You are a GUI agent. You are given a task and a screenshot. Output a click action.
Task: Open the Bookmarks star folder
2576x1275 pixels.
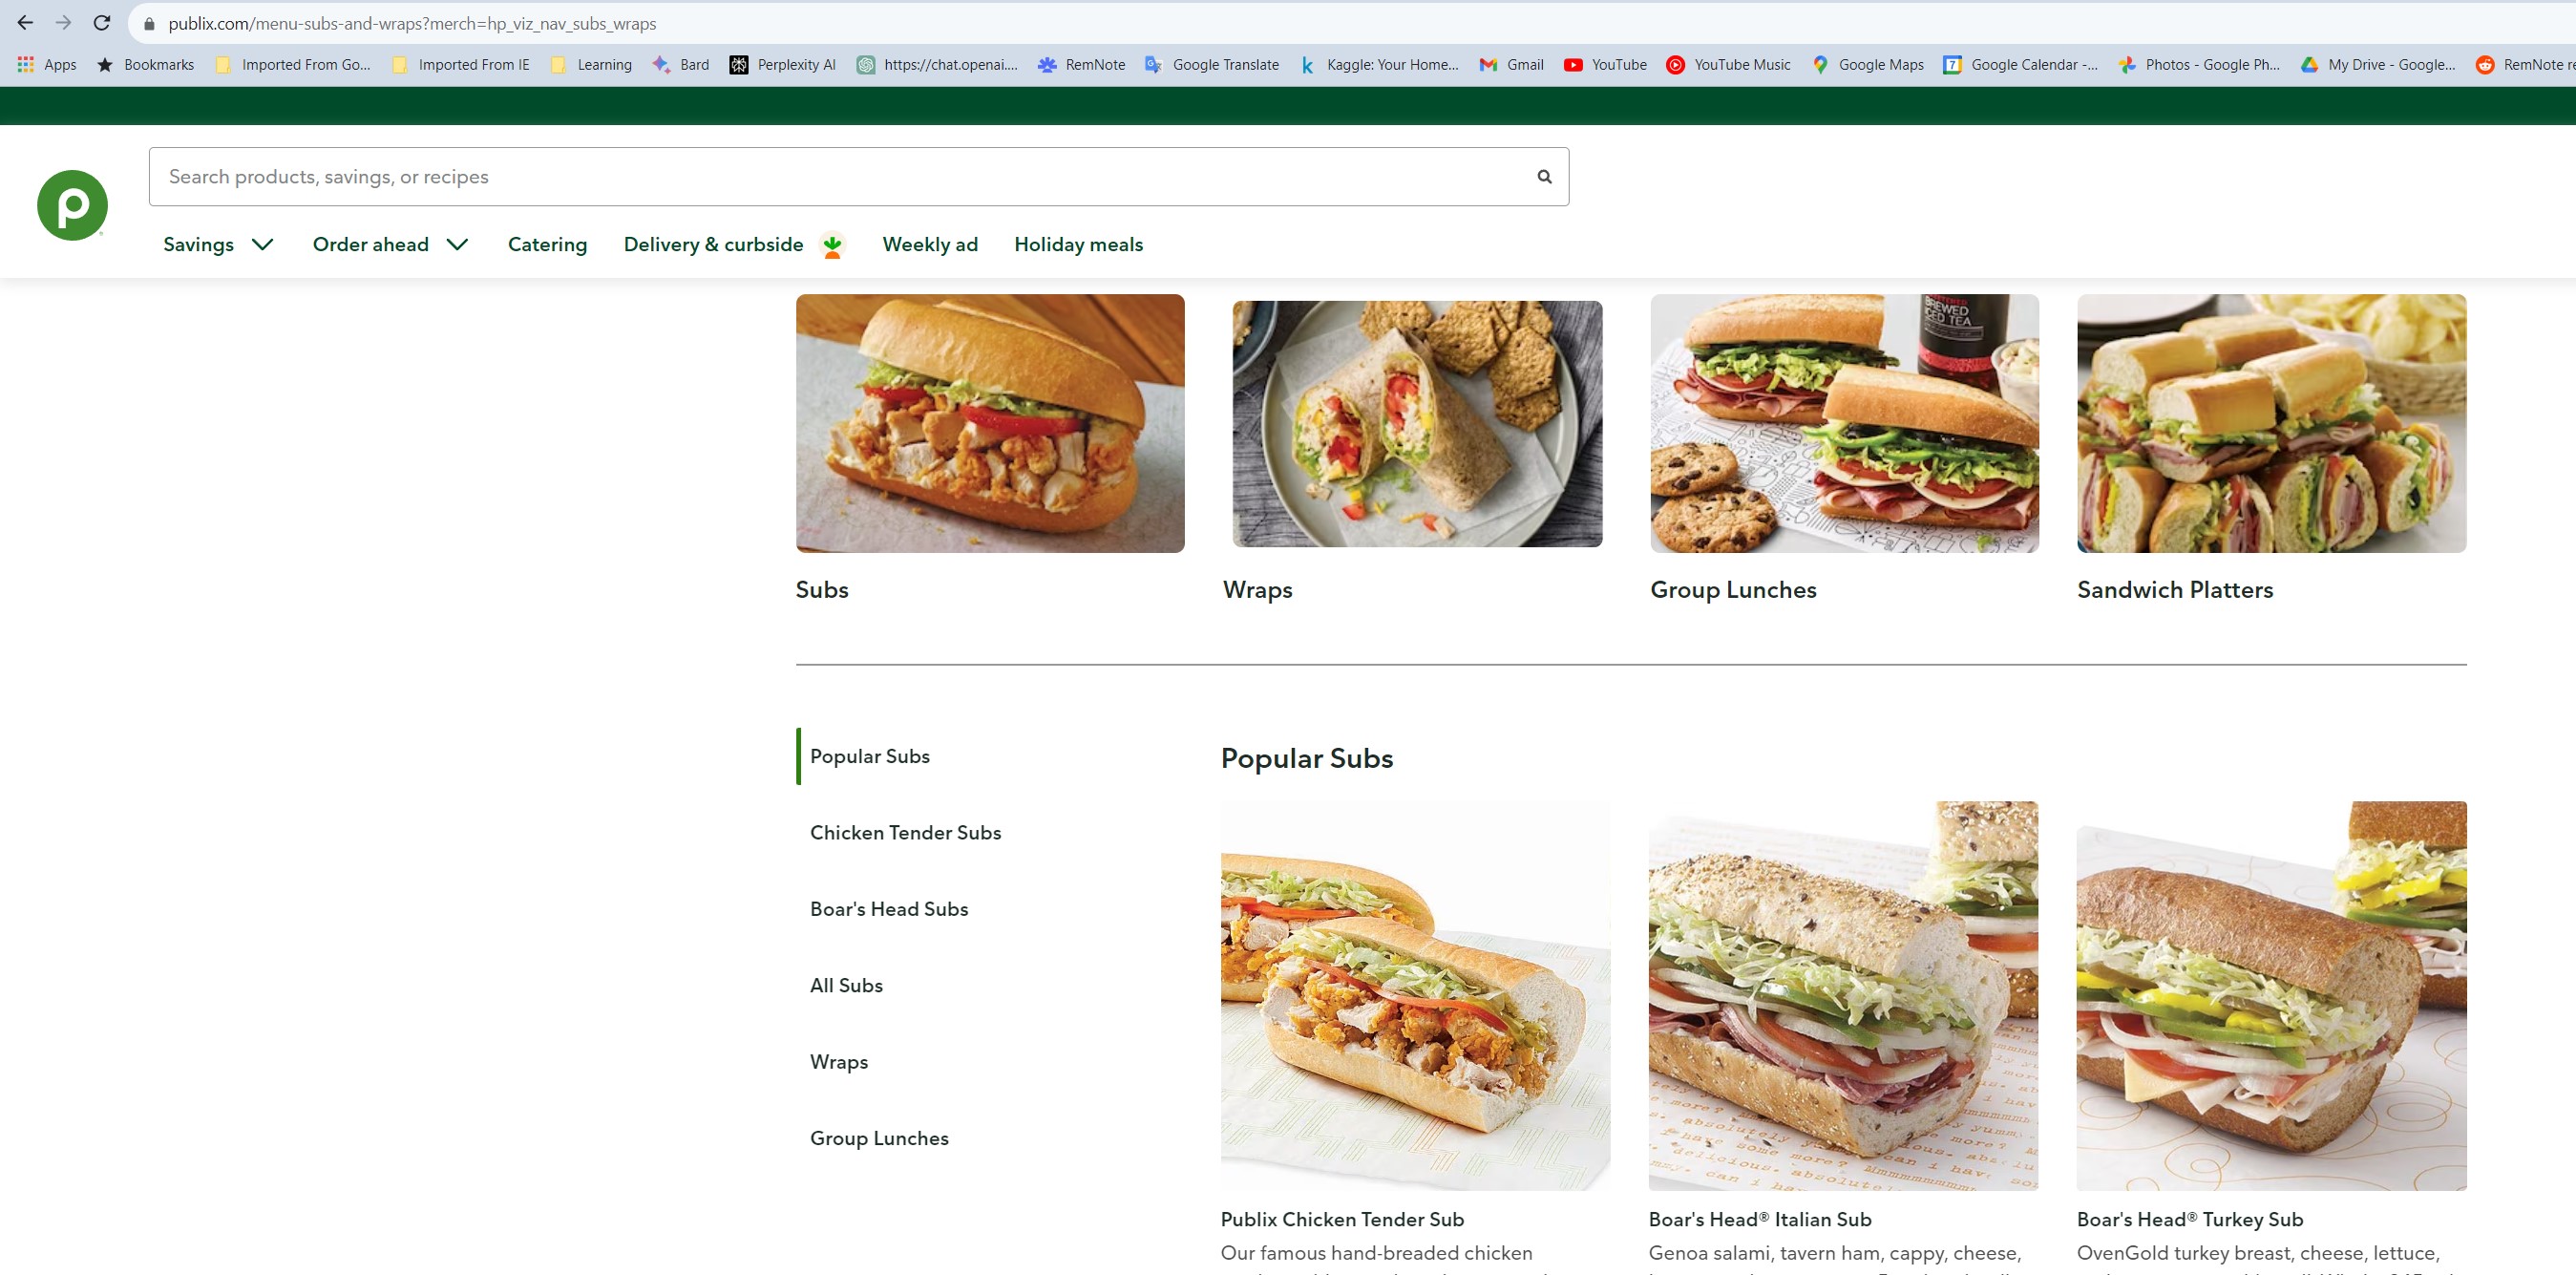click(145, 64)
